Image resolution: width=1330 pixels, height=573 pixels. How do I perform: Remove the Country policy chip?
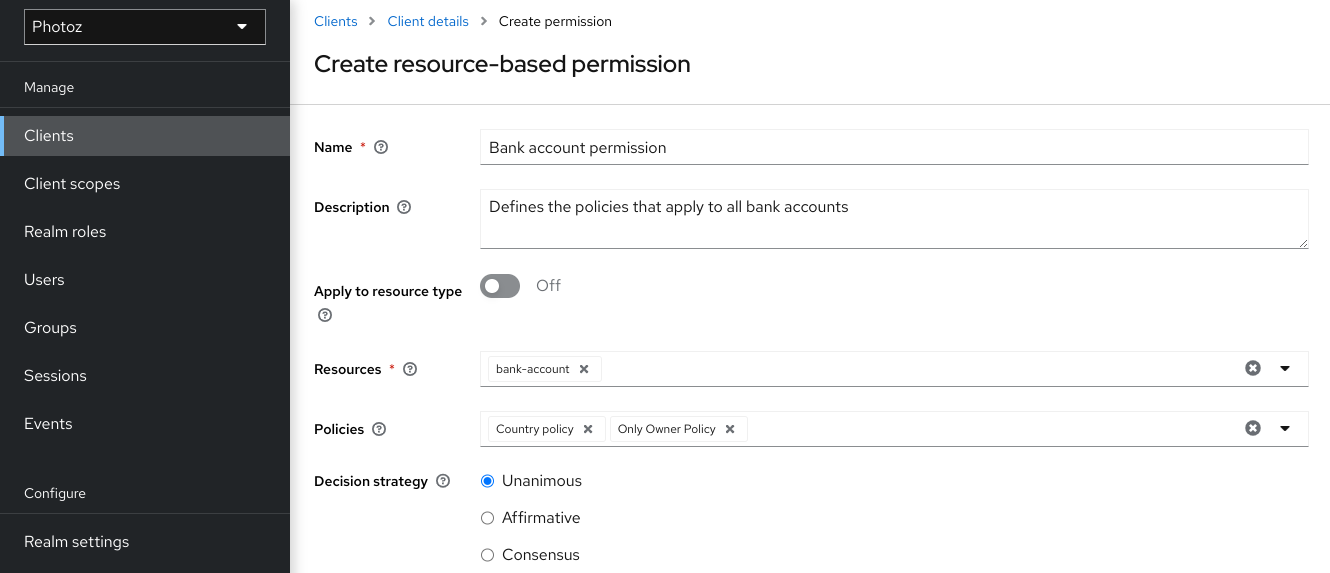588,429
